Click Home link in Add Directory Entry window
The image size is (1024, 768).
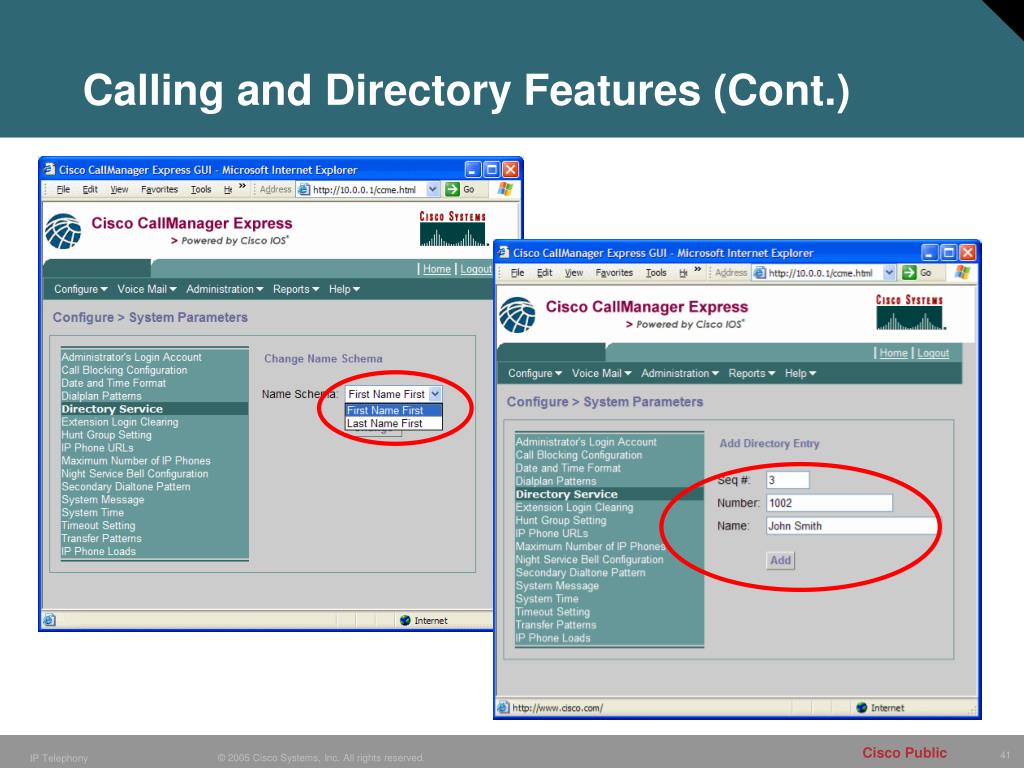(893, 353)
